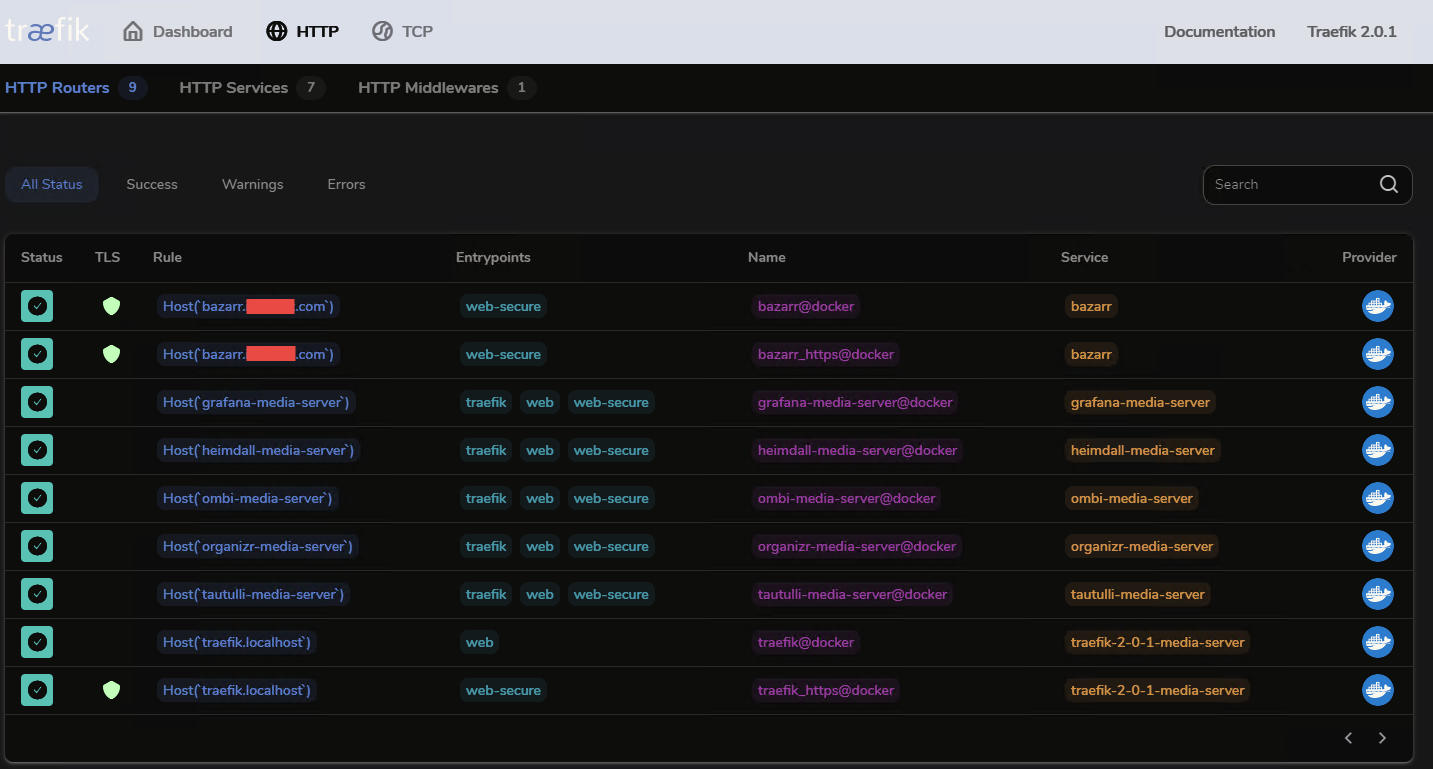Click Docker provider icon for bazarr_https@docker
1433x769 pixels.
click(1378, 354)
